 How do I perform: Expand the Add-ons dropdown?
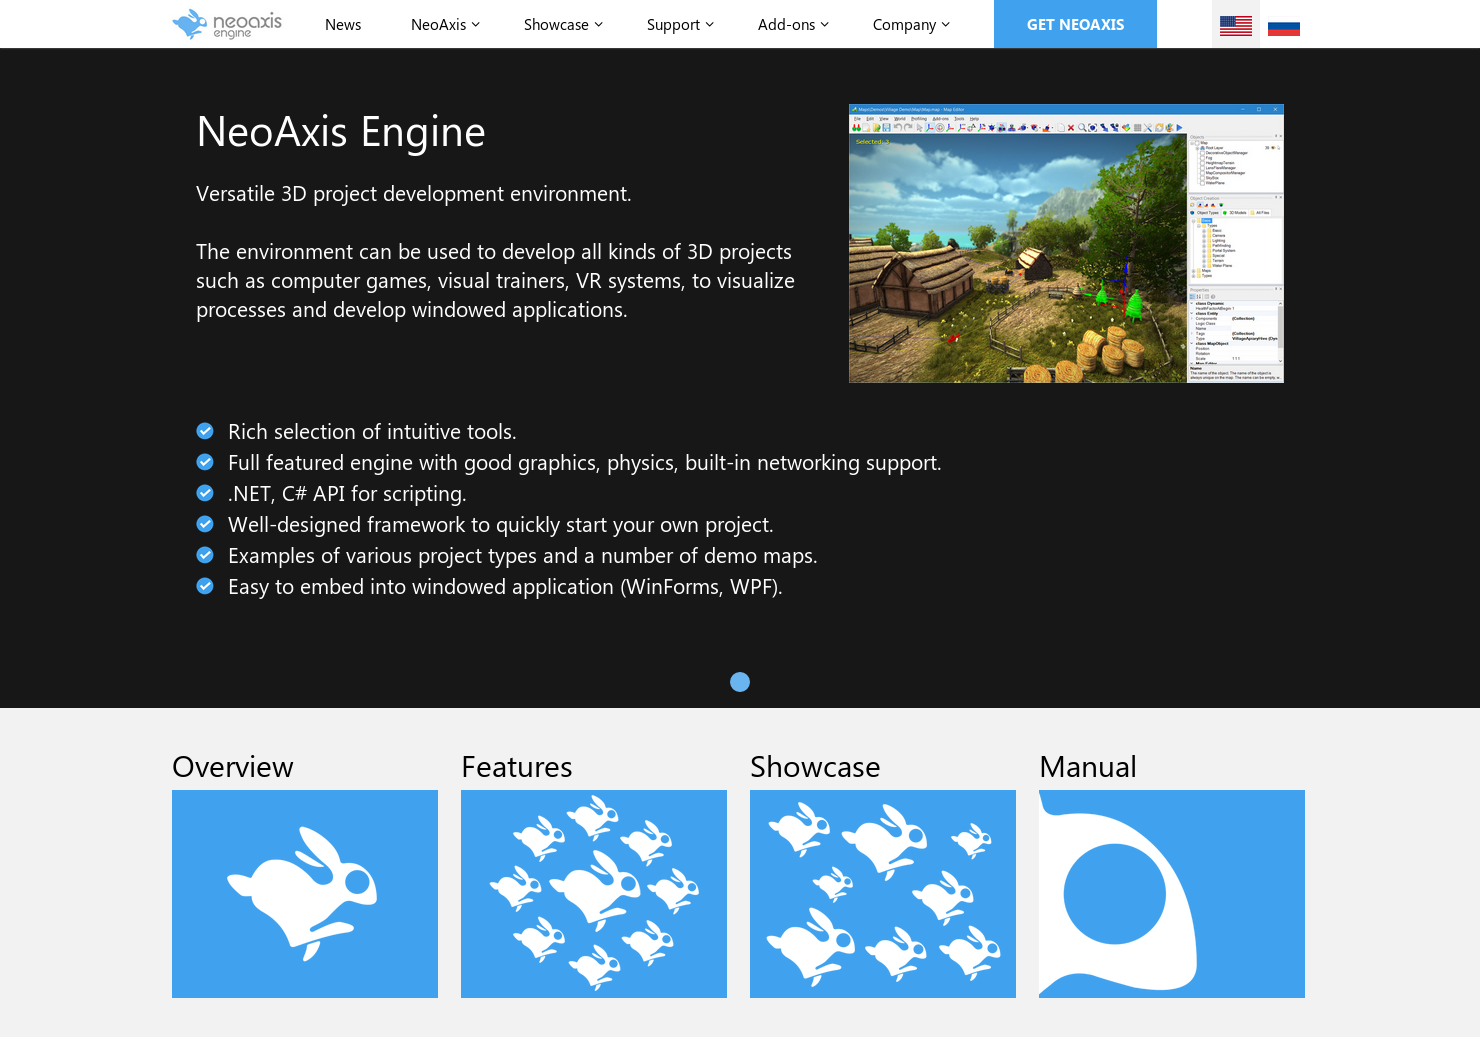pos(792,24)
